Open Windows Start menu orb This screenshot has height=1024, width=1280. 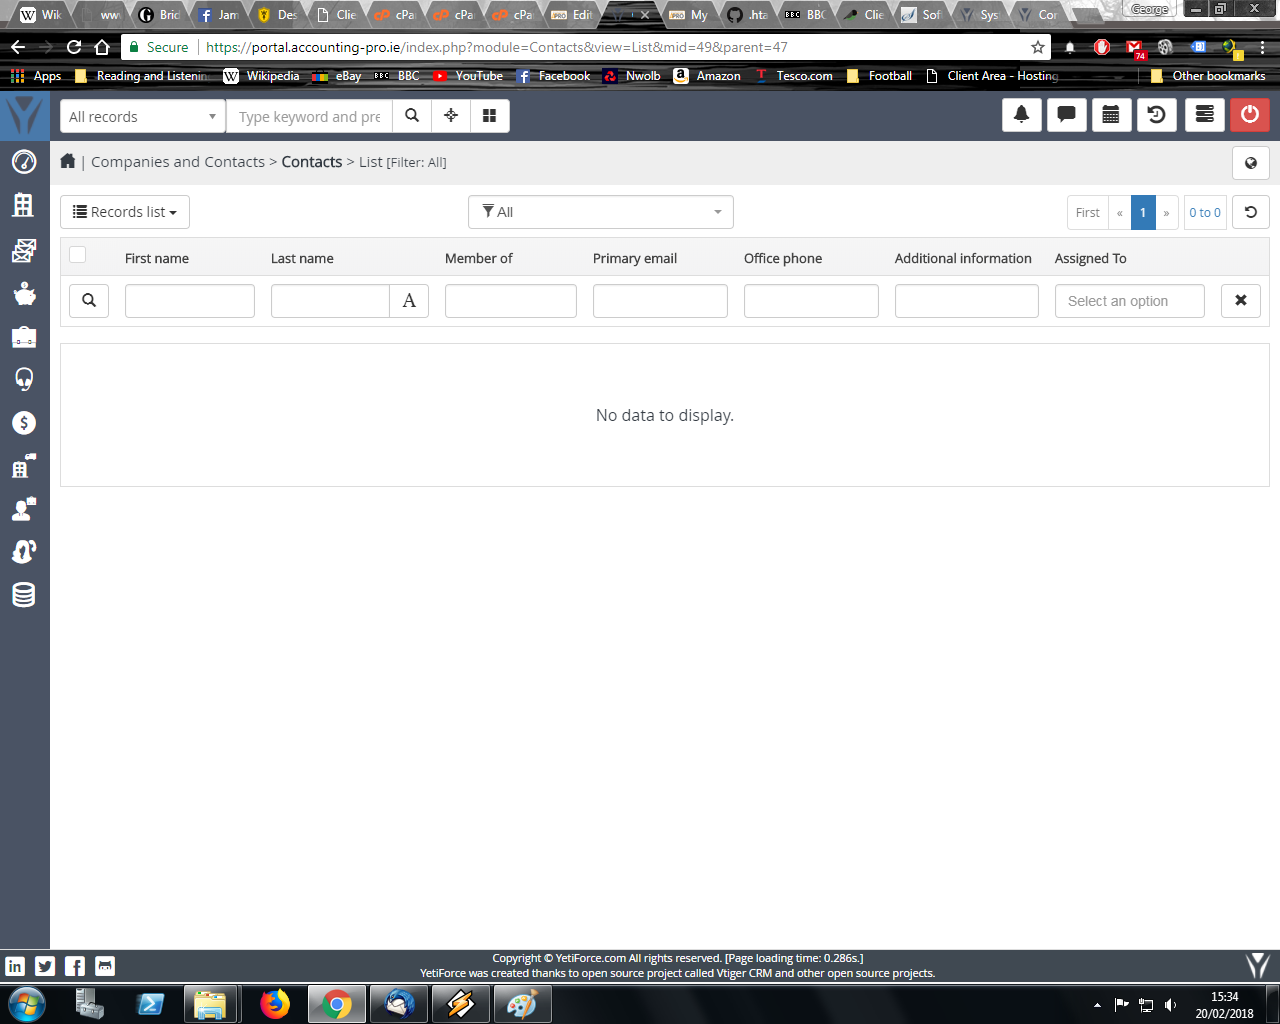27,1004
